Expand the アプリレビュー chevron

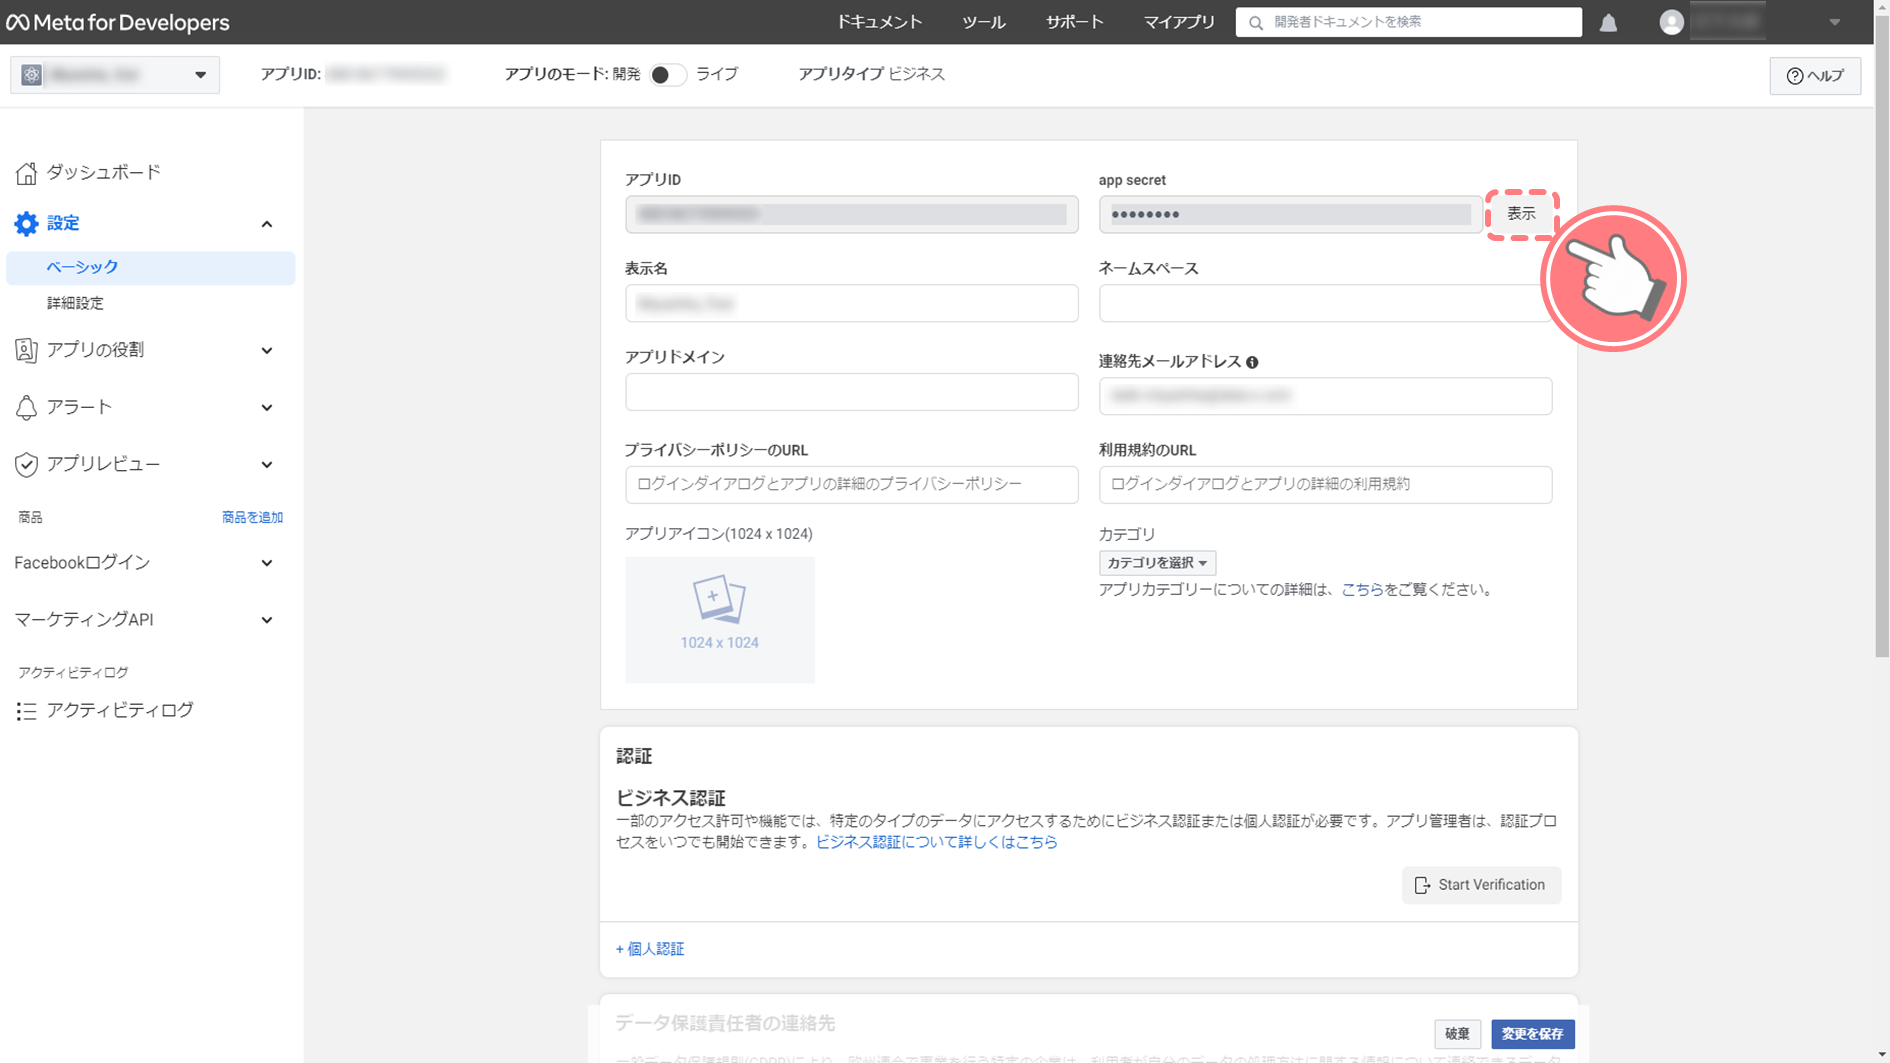coord(267,465)
